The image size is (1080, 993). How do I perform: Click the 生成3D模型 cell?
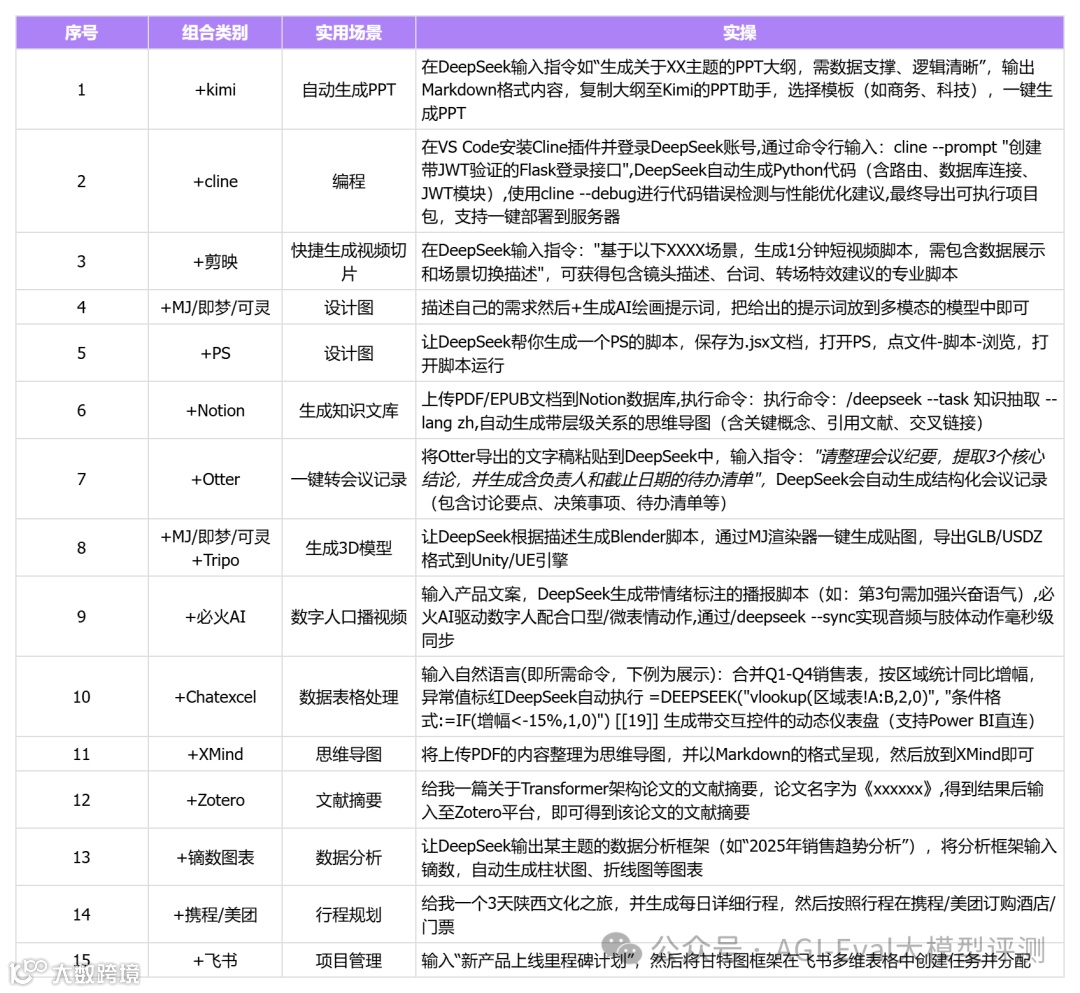click(349, 548)
